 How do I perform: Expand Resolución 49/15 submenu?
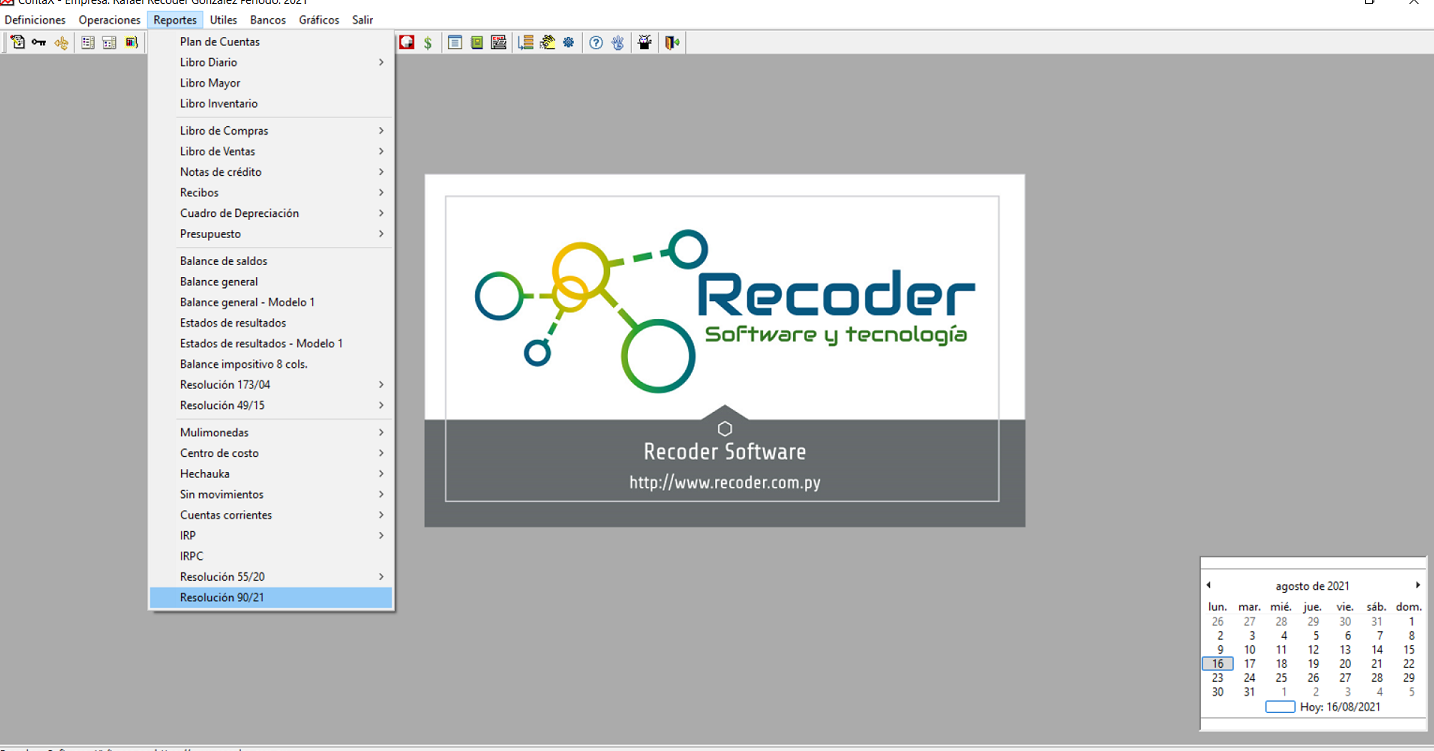click(x=271, y=405)
